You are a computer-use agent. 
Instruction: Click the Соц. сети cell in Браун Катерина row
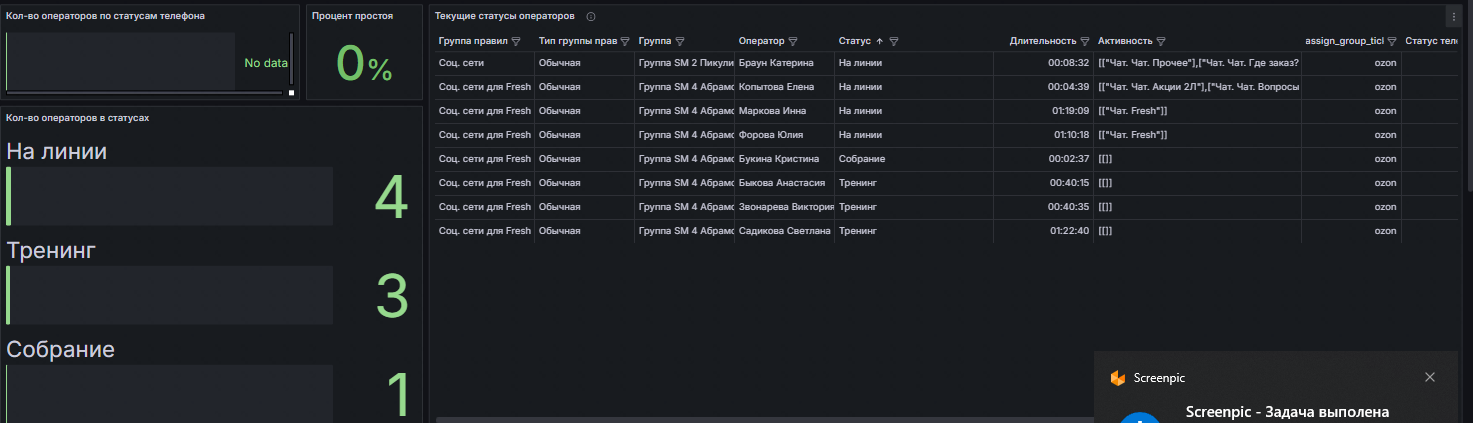coord(484,63)
